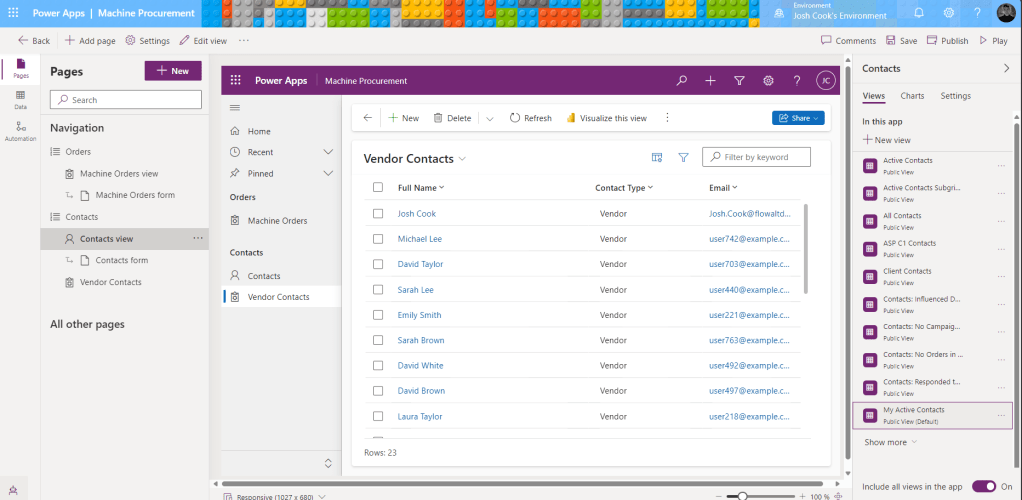
Task: Check the box next to Josh Cook
Action: click(x=378, y=213)
